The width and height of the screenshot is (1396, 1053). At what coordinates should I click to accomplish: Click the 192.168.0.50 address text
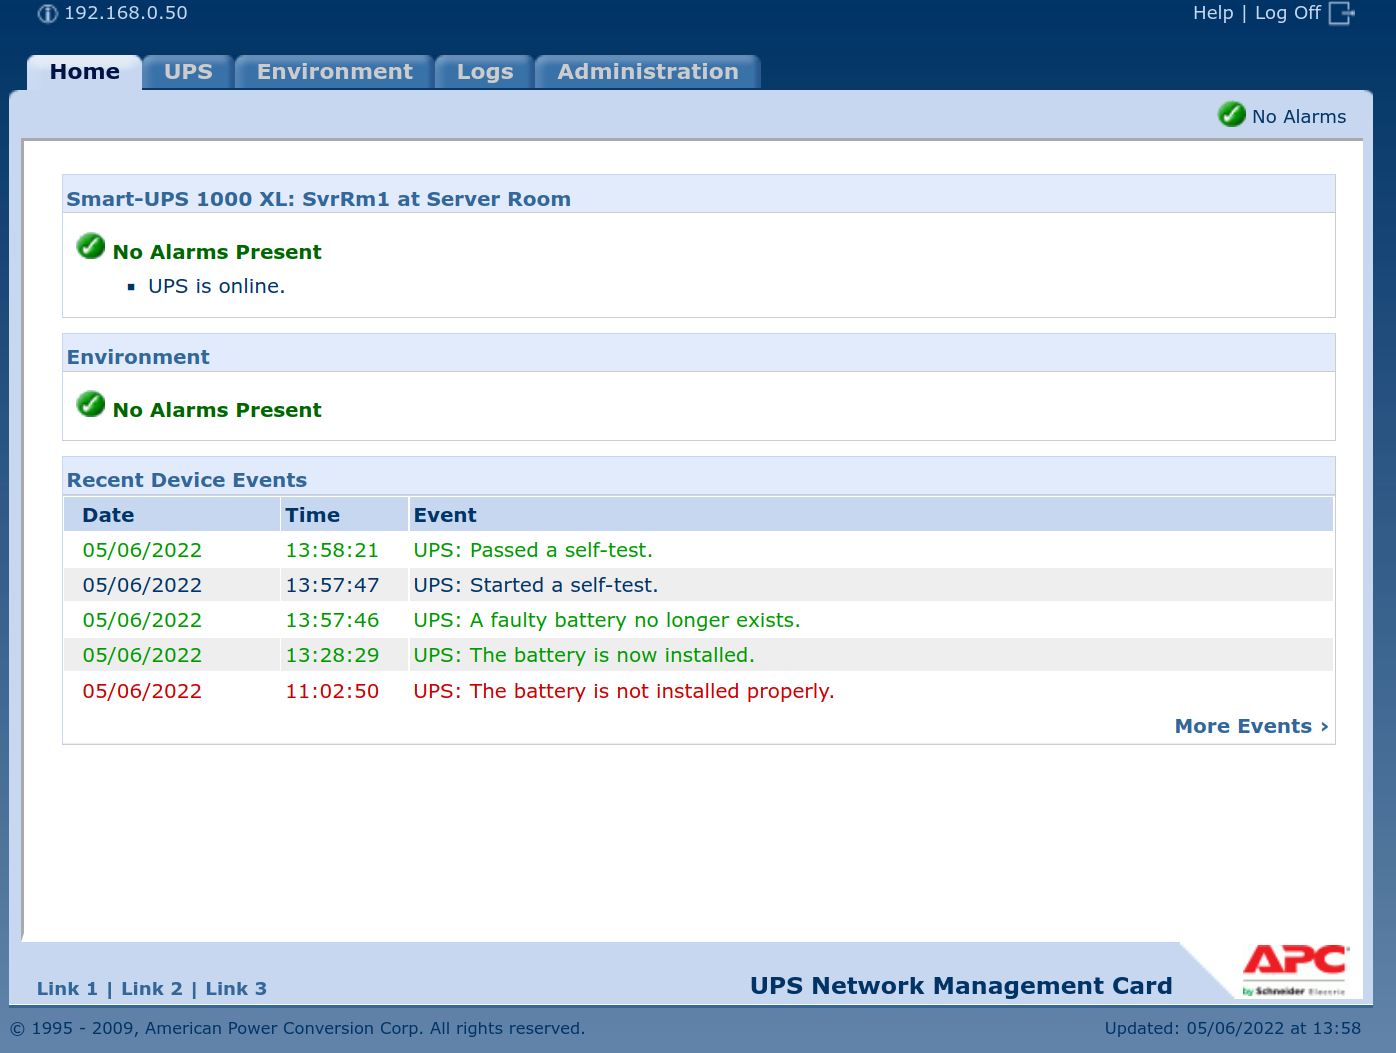click(126, 13)
